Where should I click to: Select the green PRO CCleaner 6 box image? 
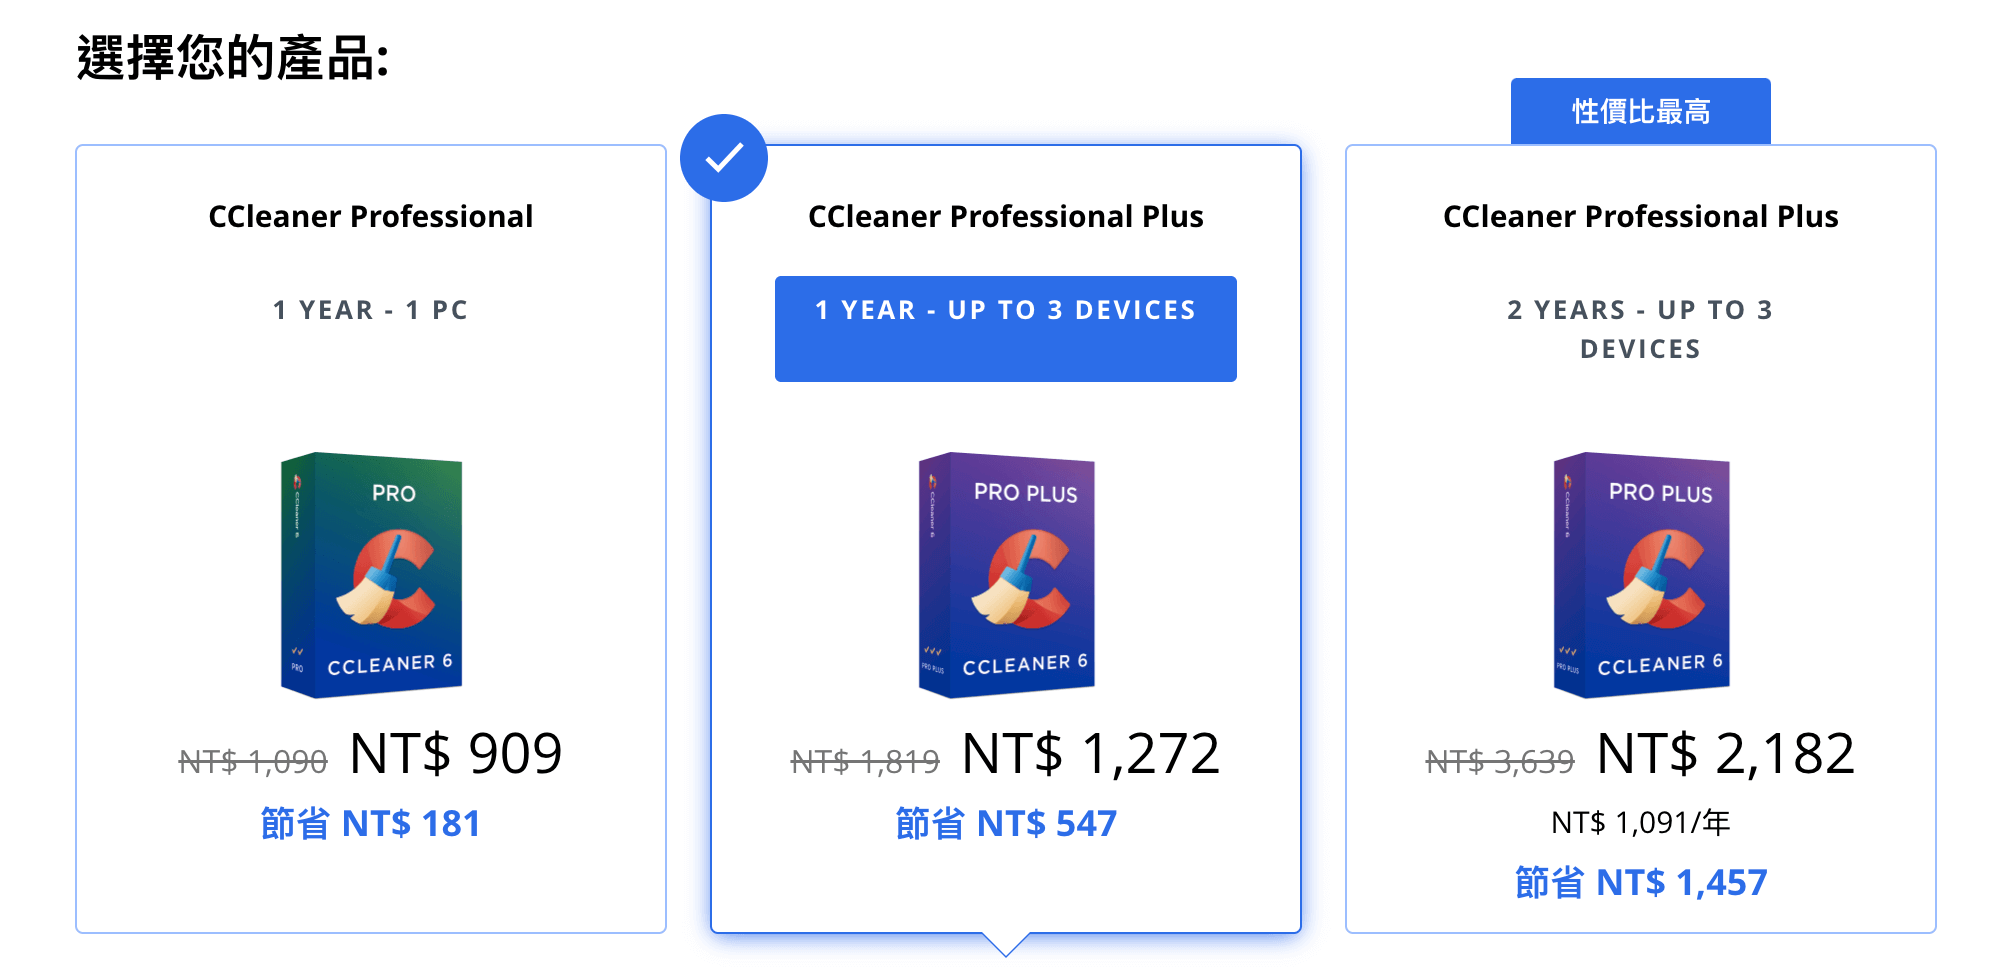coord(371,575)
